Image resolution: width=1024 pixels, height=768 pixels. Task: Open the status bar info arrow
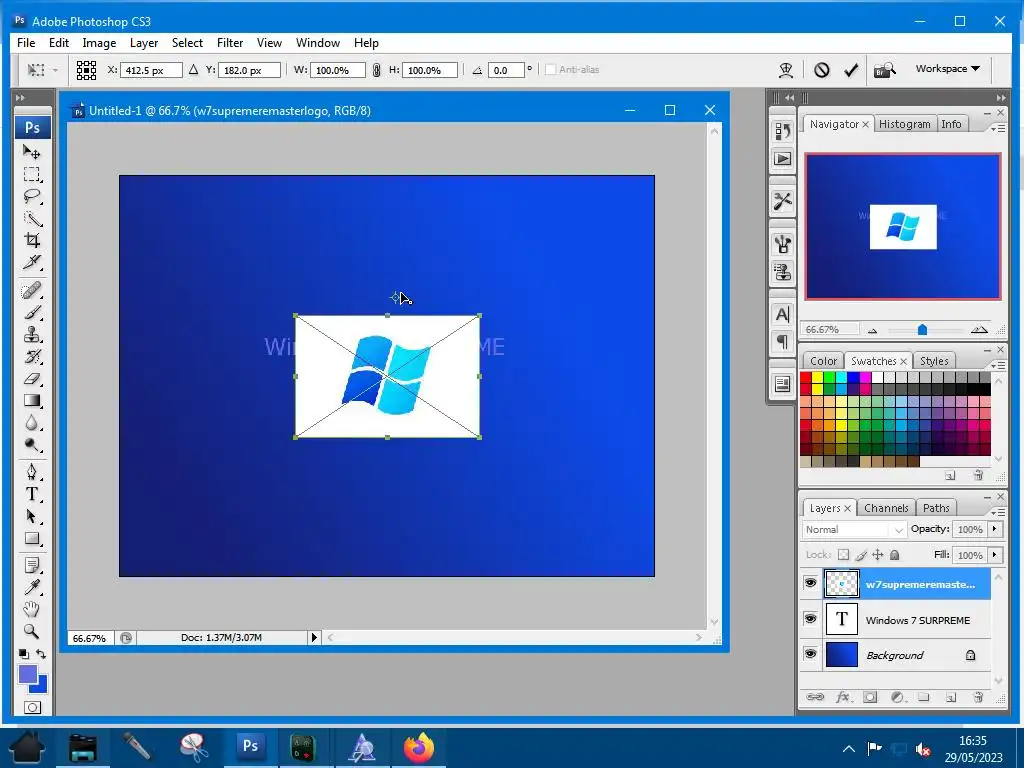coord(314,637)
